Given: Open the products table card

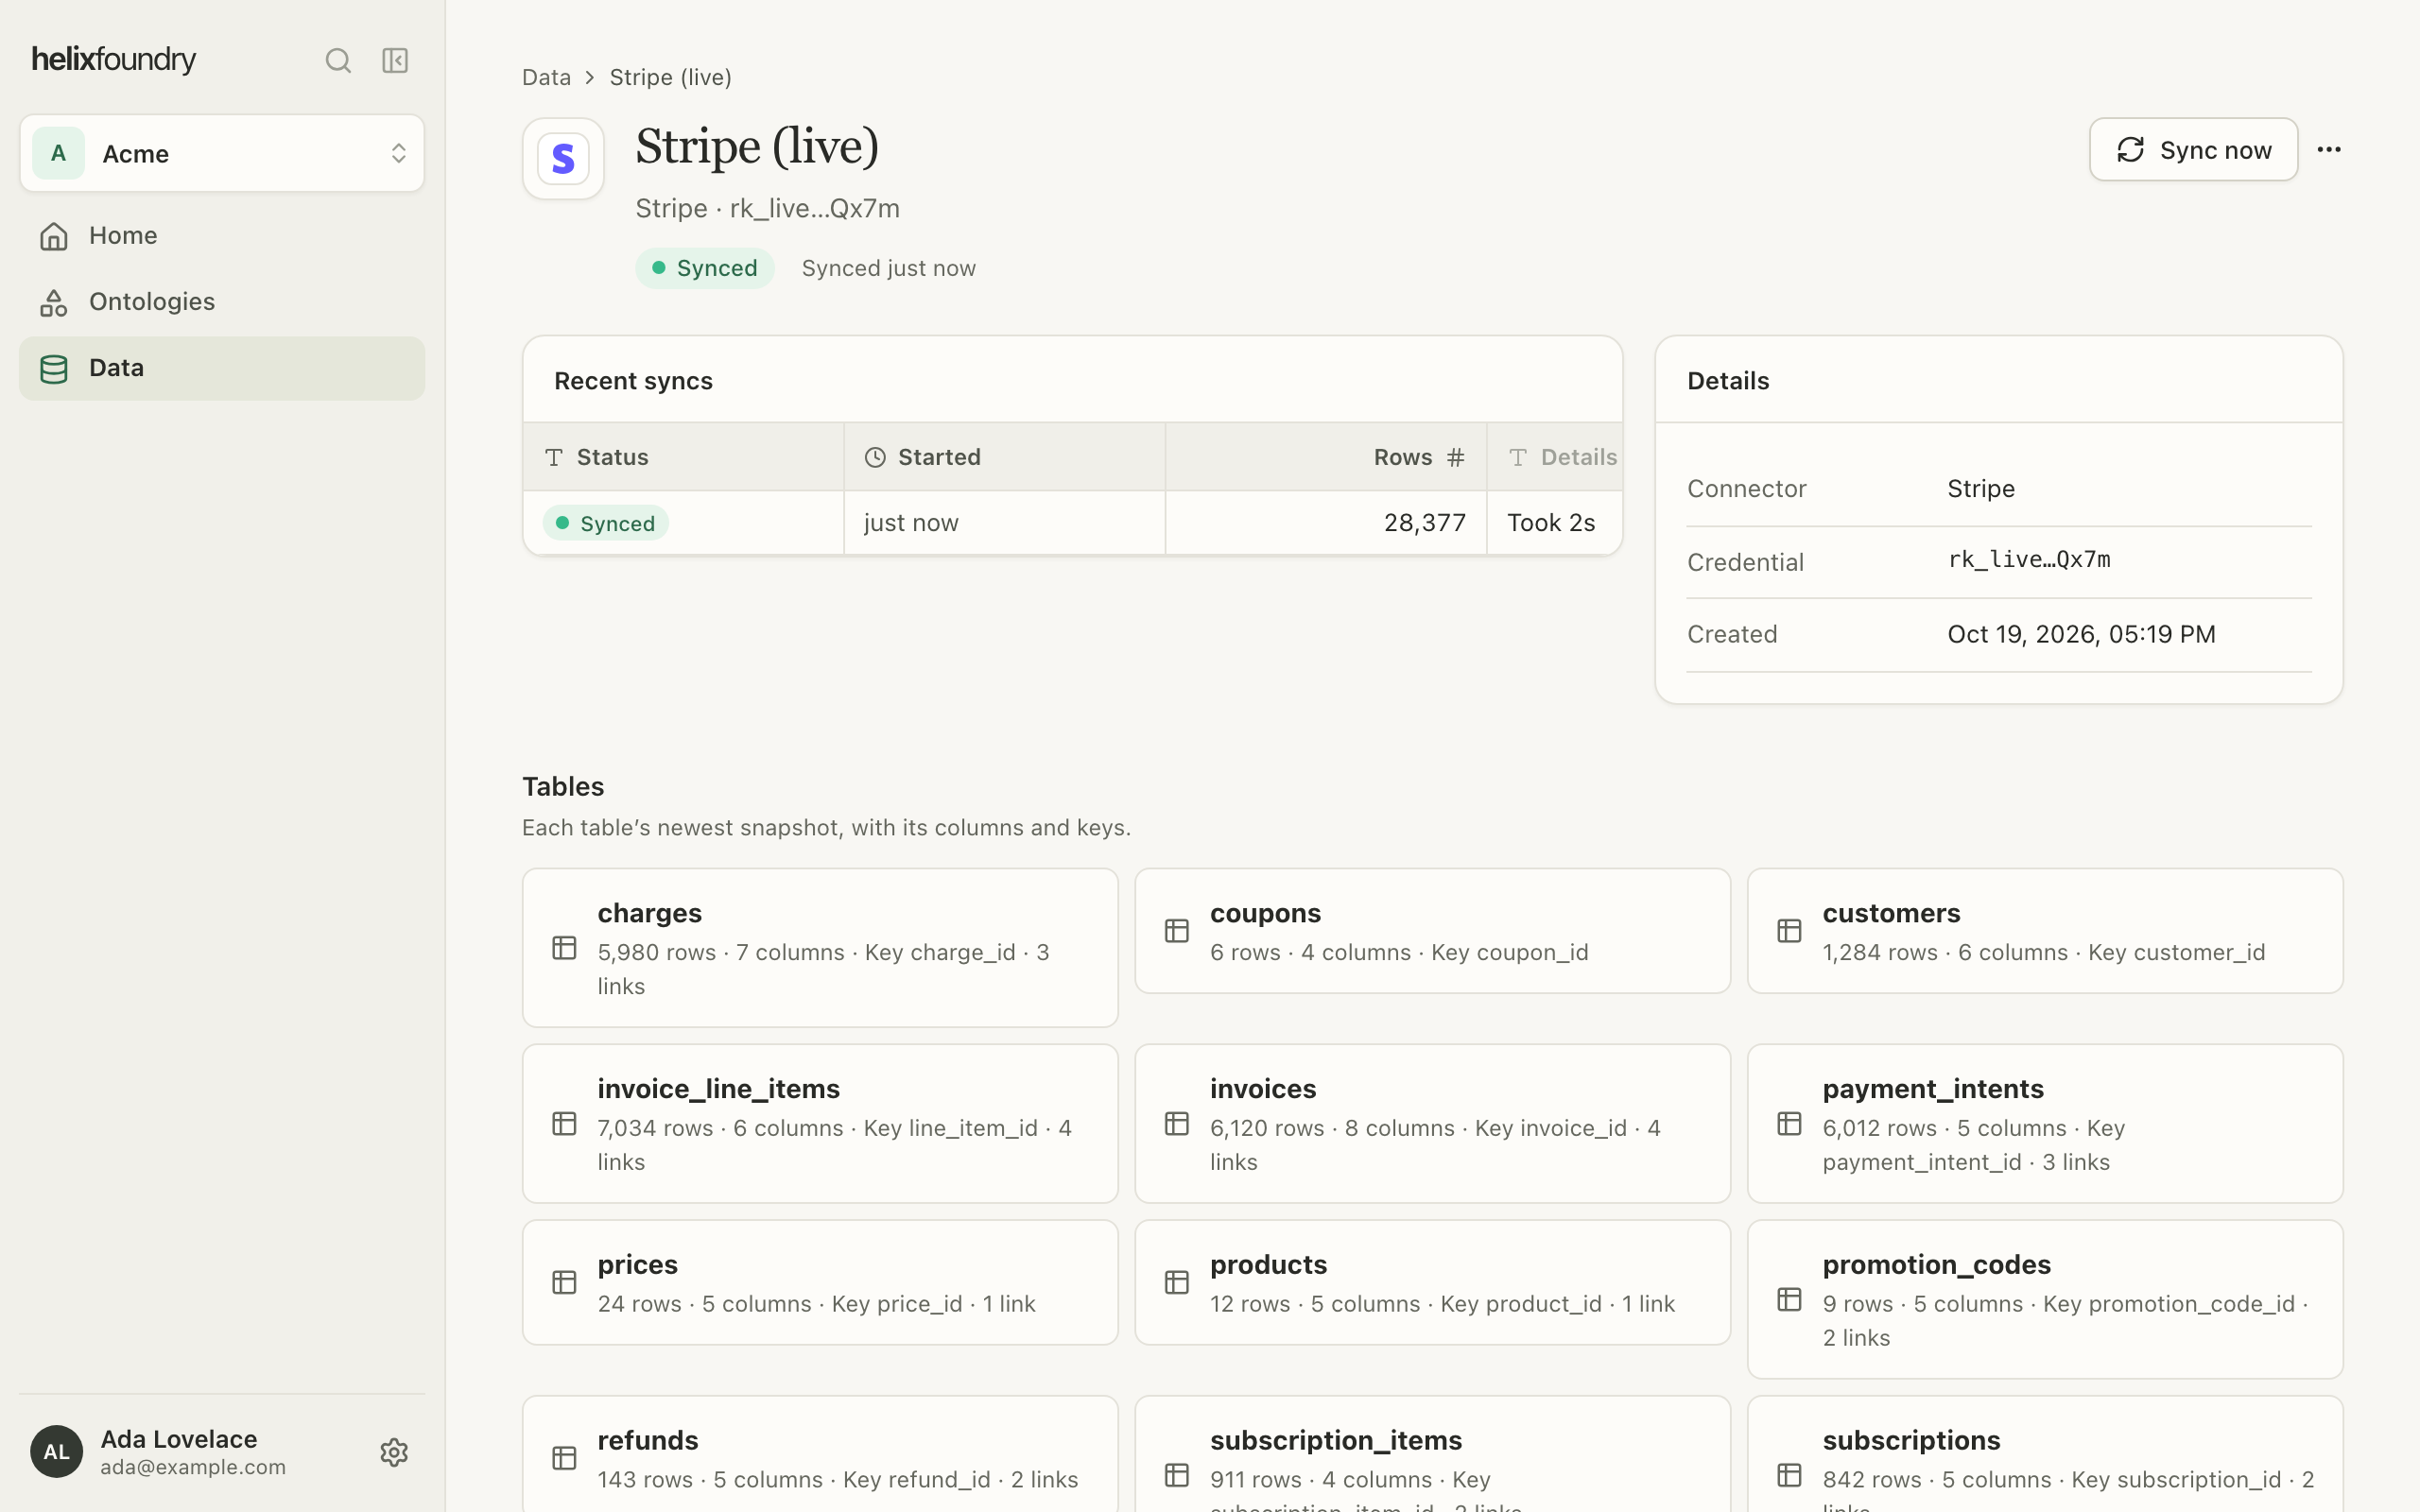Looking at the screenshot, I should point(1432,1282).
